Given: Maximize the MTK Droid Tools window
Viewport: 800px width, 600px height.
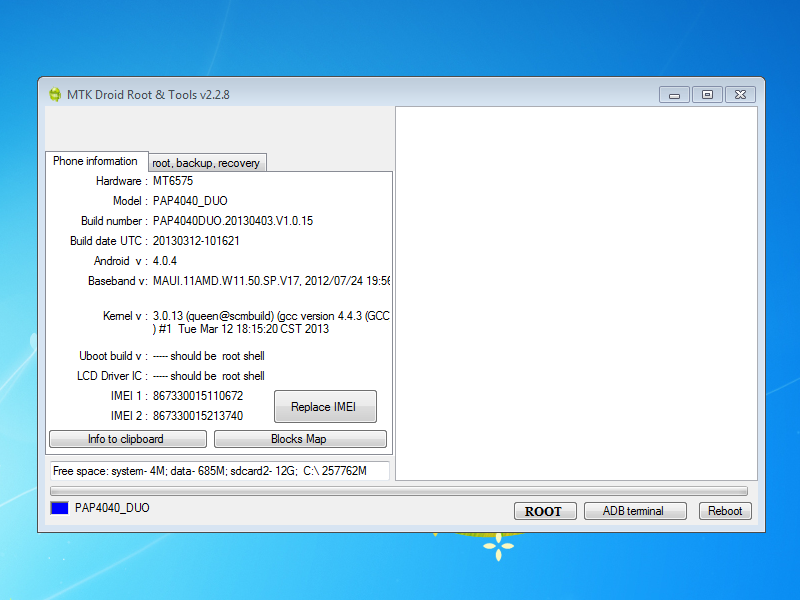Looking at the screenshot, I should pyautogui.click(x=707, y=95).
